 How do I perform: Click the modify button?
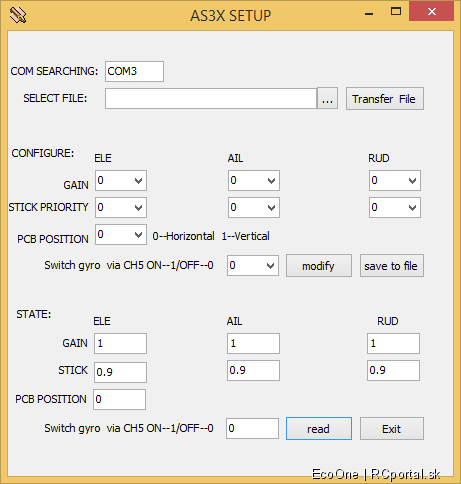[x=319, y=266]
